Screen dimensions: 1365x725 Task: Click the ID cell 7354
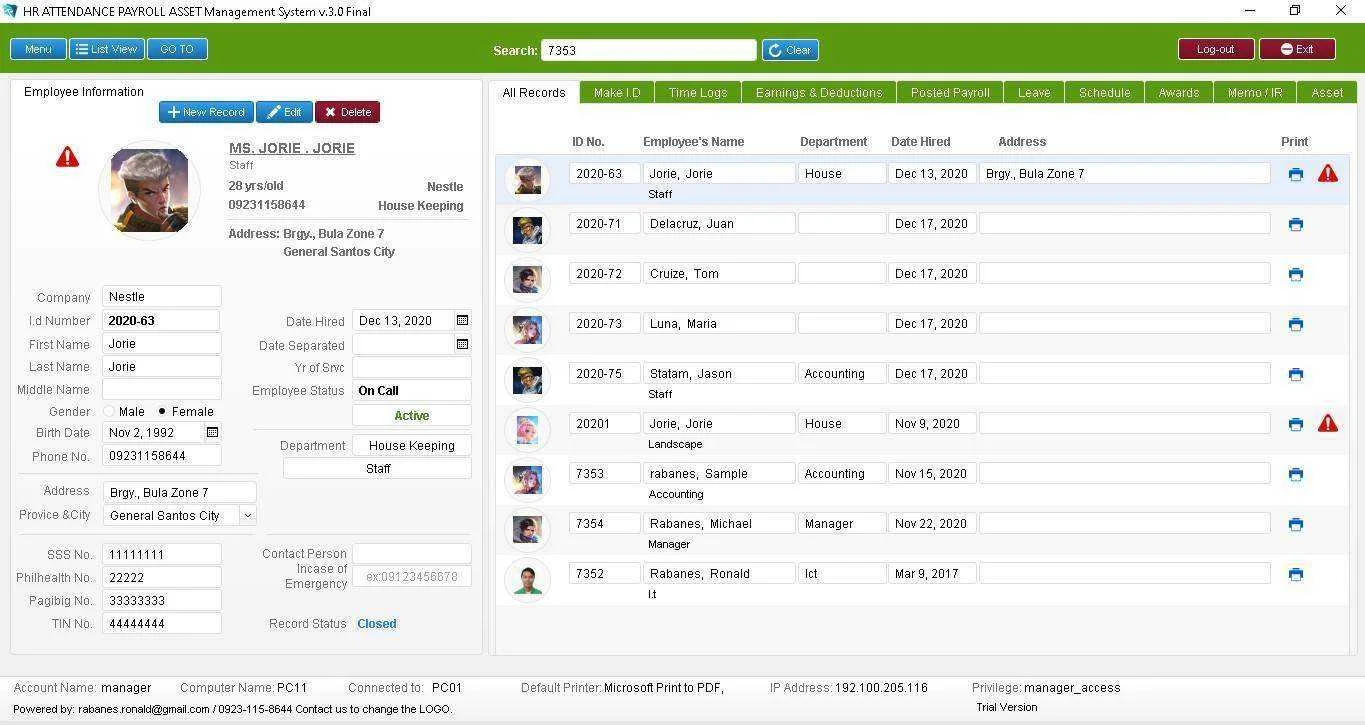tap(604, 523)
